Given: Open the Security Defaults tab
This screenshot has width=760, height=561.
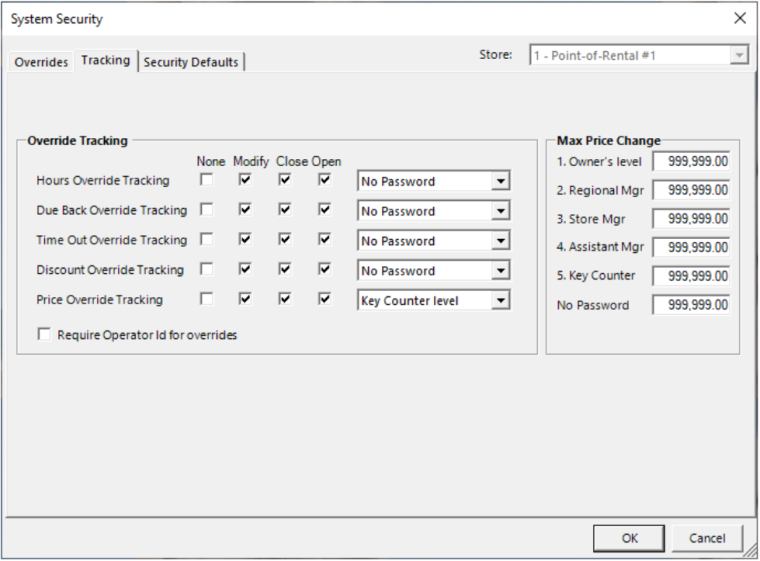Looking at the screenshot, I should (x=191, y=62).
